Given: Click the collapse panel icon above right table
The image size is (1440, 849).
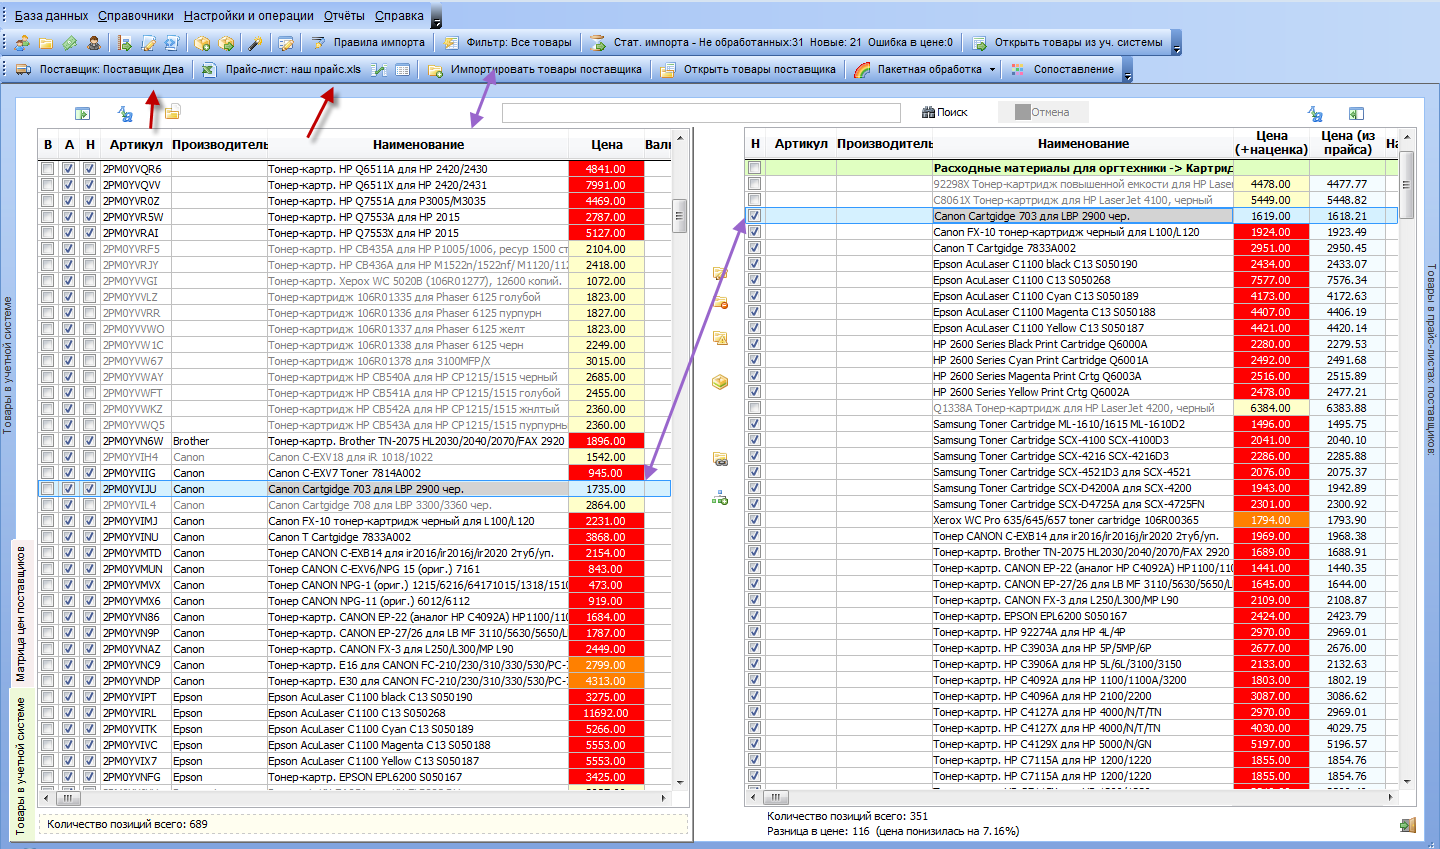Looking at the screenshot, I should (x=1356, y=114).
